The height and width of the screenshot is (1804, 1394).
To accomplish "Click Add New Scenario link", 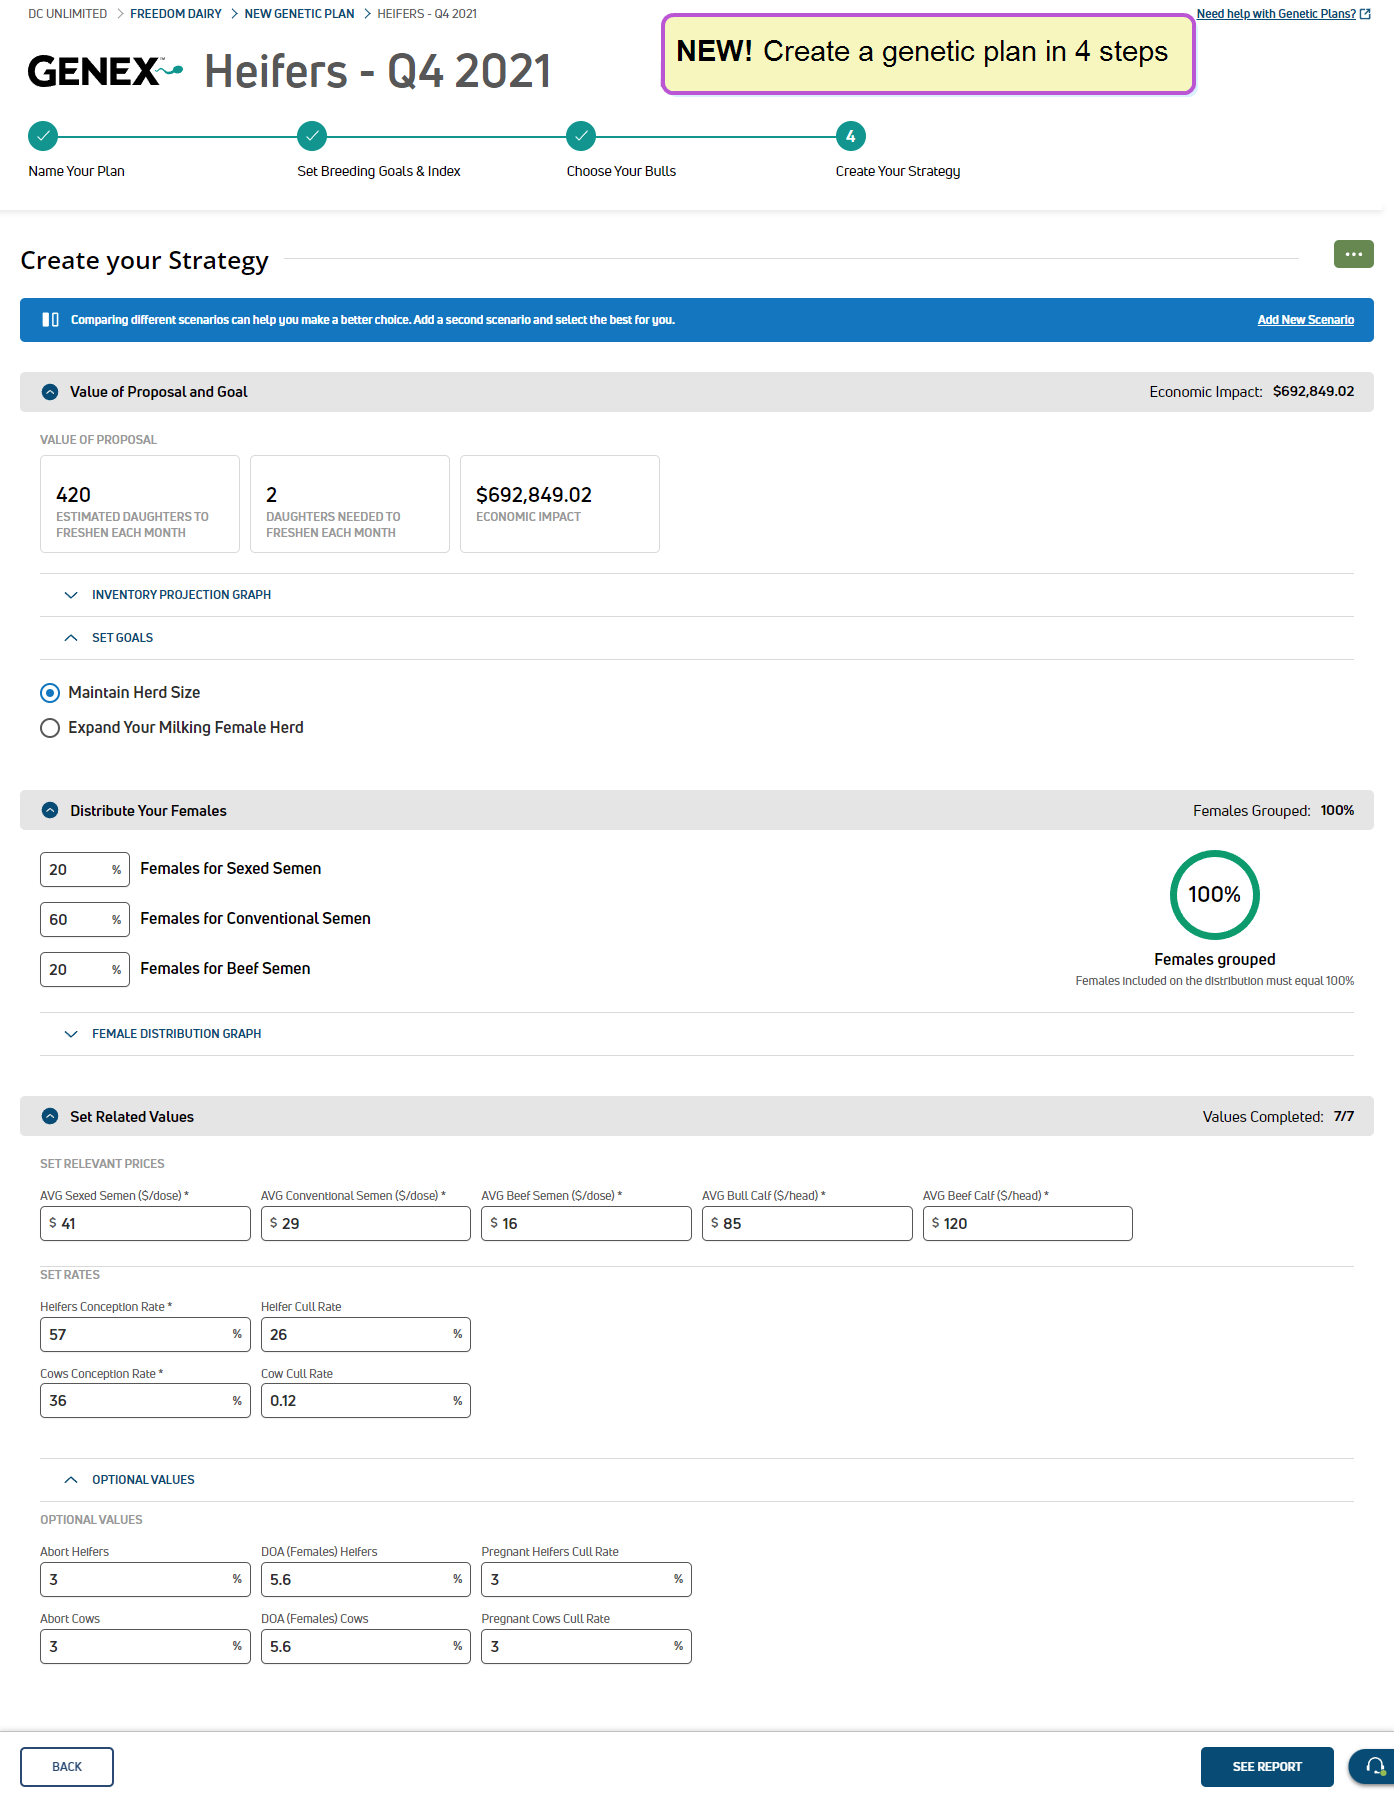I will [x=1305, y=320].
